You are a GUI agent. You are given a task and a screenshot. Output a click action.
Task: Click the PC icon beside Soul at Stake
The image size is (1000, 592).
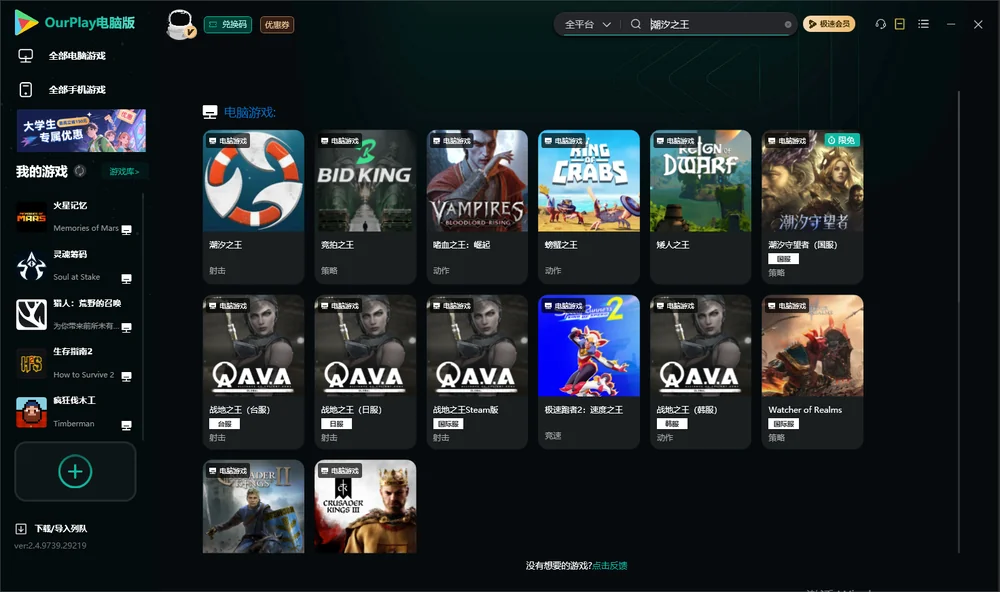pos(126,279)
